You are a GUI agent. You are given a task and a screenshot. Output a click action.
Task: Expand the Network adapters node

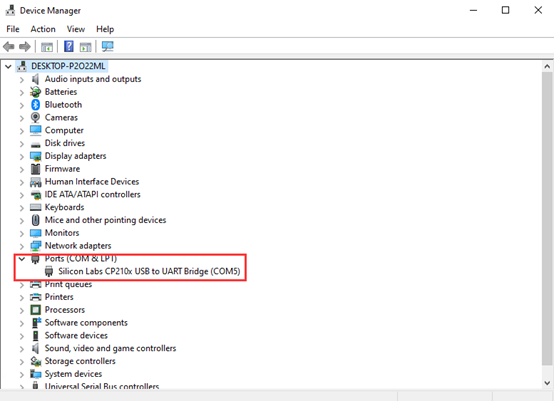[x=22, y=246]
